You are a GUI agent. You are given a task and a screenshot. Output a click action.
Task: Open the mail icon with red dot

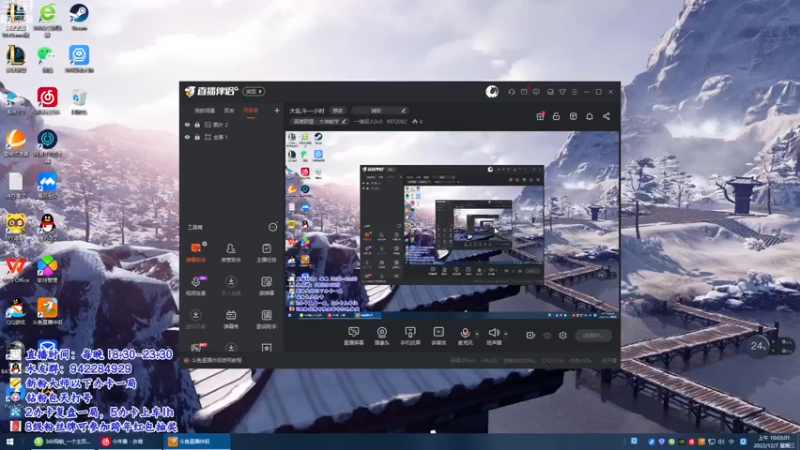coord(524,92)
